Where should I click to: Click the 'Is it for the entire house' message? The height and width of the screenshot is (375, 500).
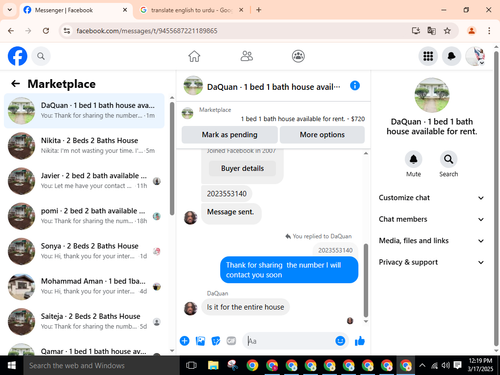(245, 307)
